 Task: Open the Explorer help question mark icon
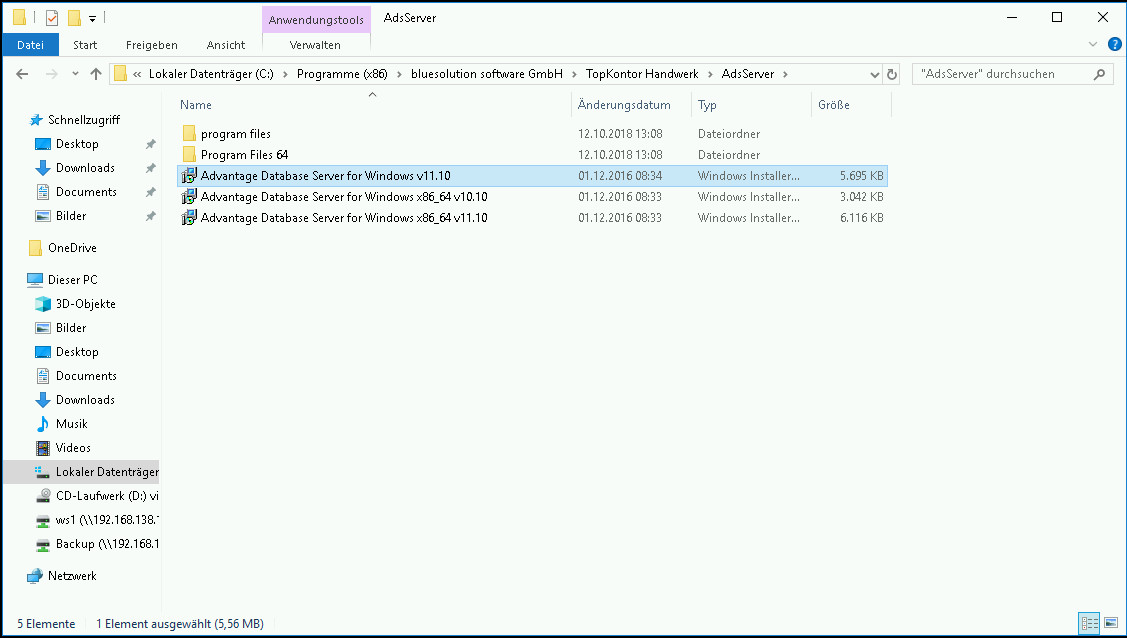click(1112, 45)
